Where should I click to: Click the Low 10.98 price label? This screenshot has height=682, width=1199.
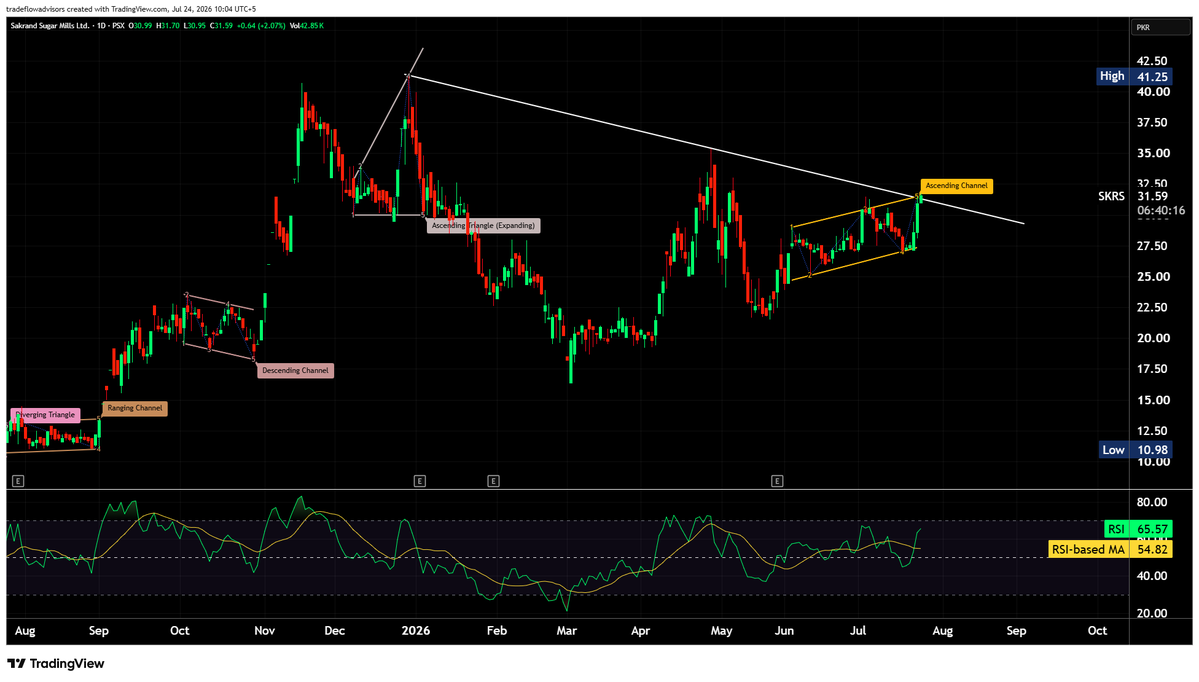coord(1136,450)
